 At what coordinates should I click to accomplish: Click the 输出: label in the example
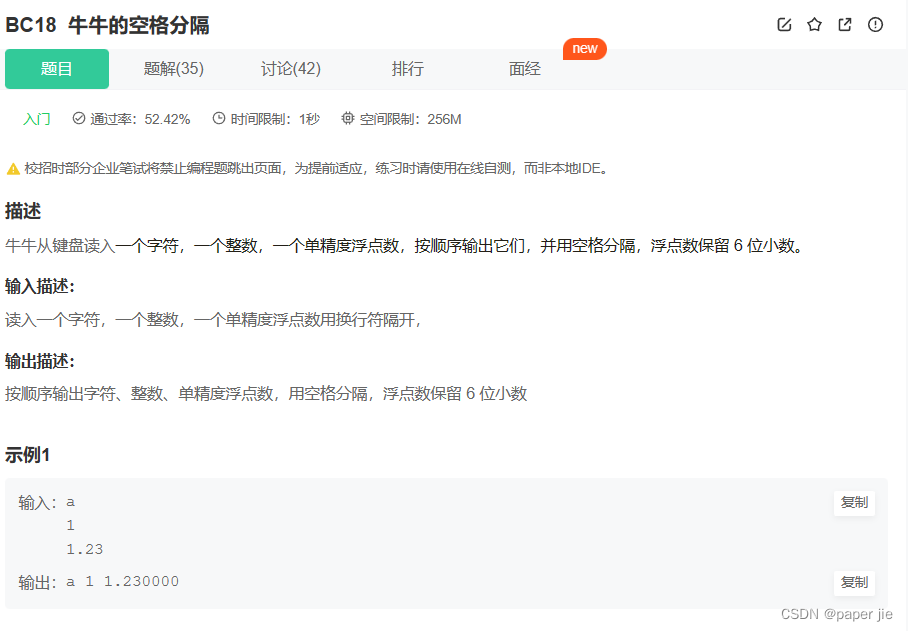point(38,582)
